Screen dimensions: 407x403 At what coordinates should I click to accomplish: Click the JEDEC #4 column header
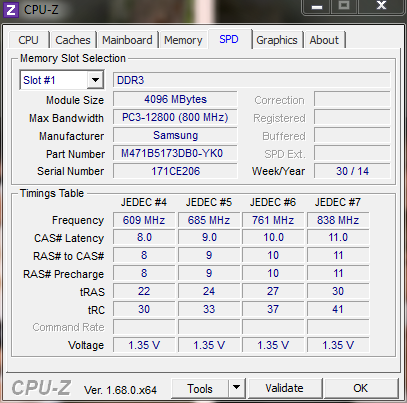point(144,202)
